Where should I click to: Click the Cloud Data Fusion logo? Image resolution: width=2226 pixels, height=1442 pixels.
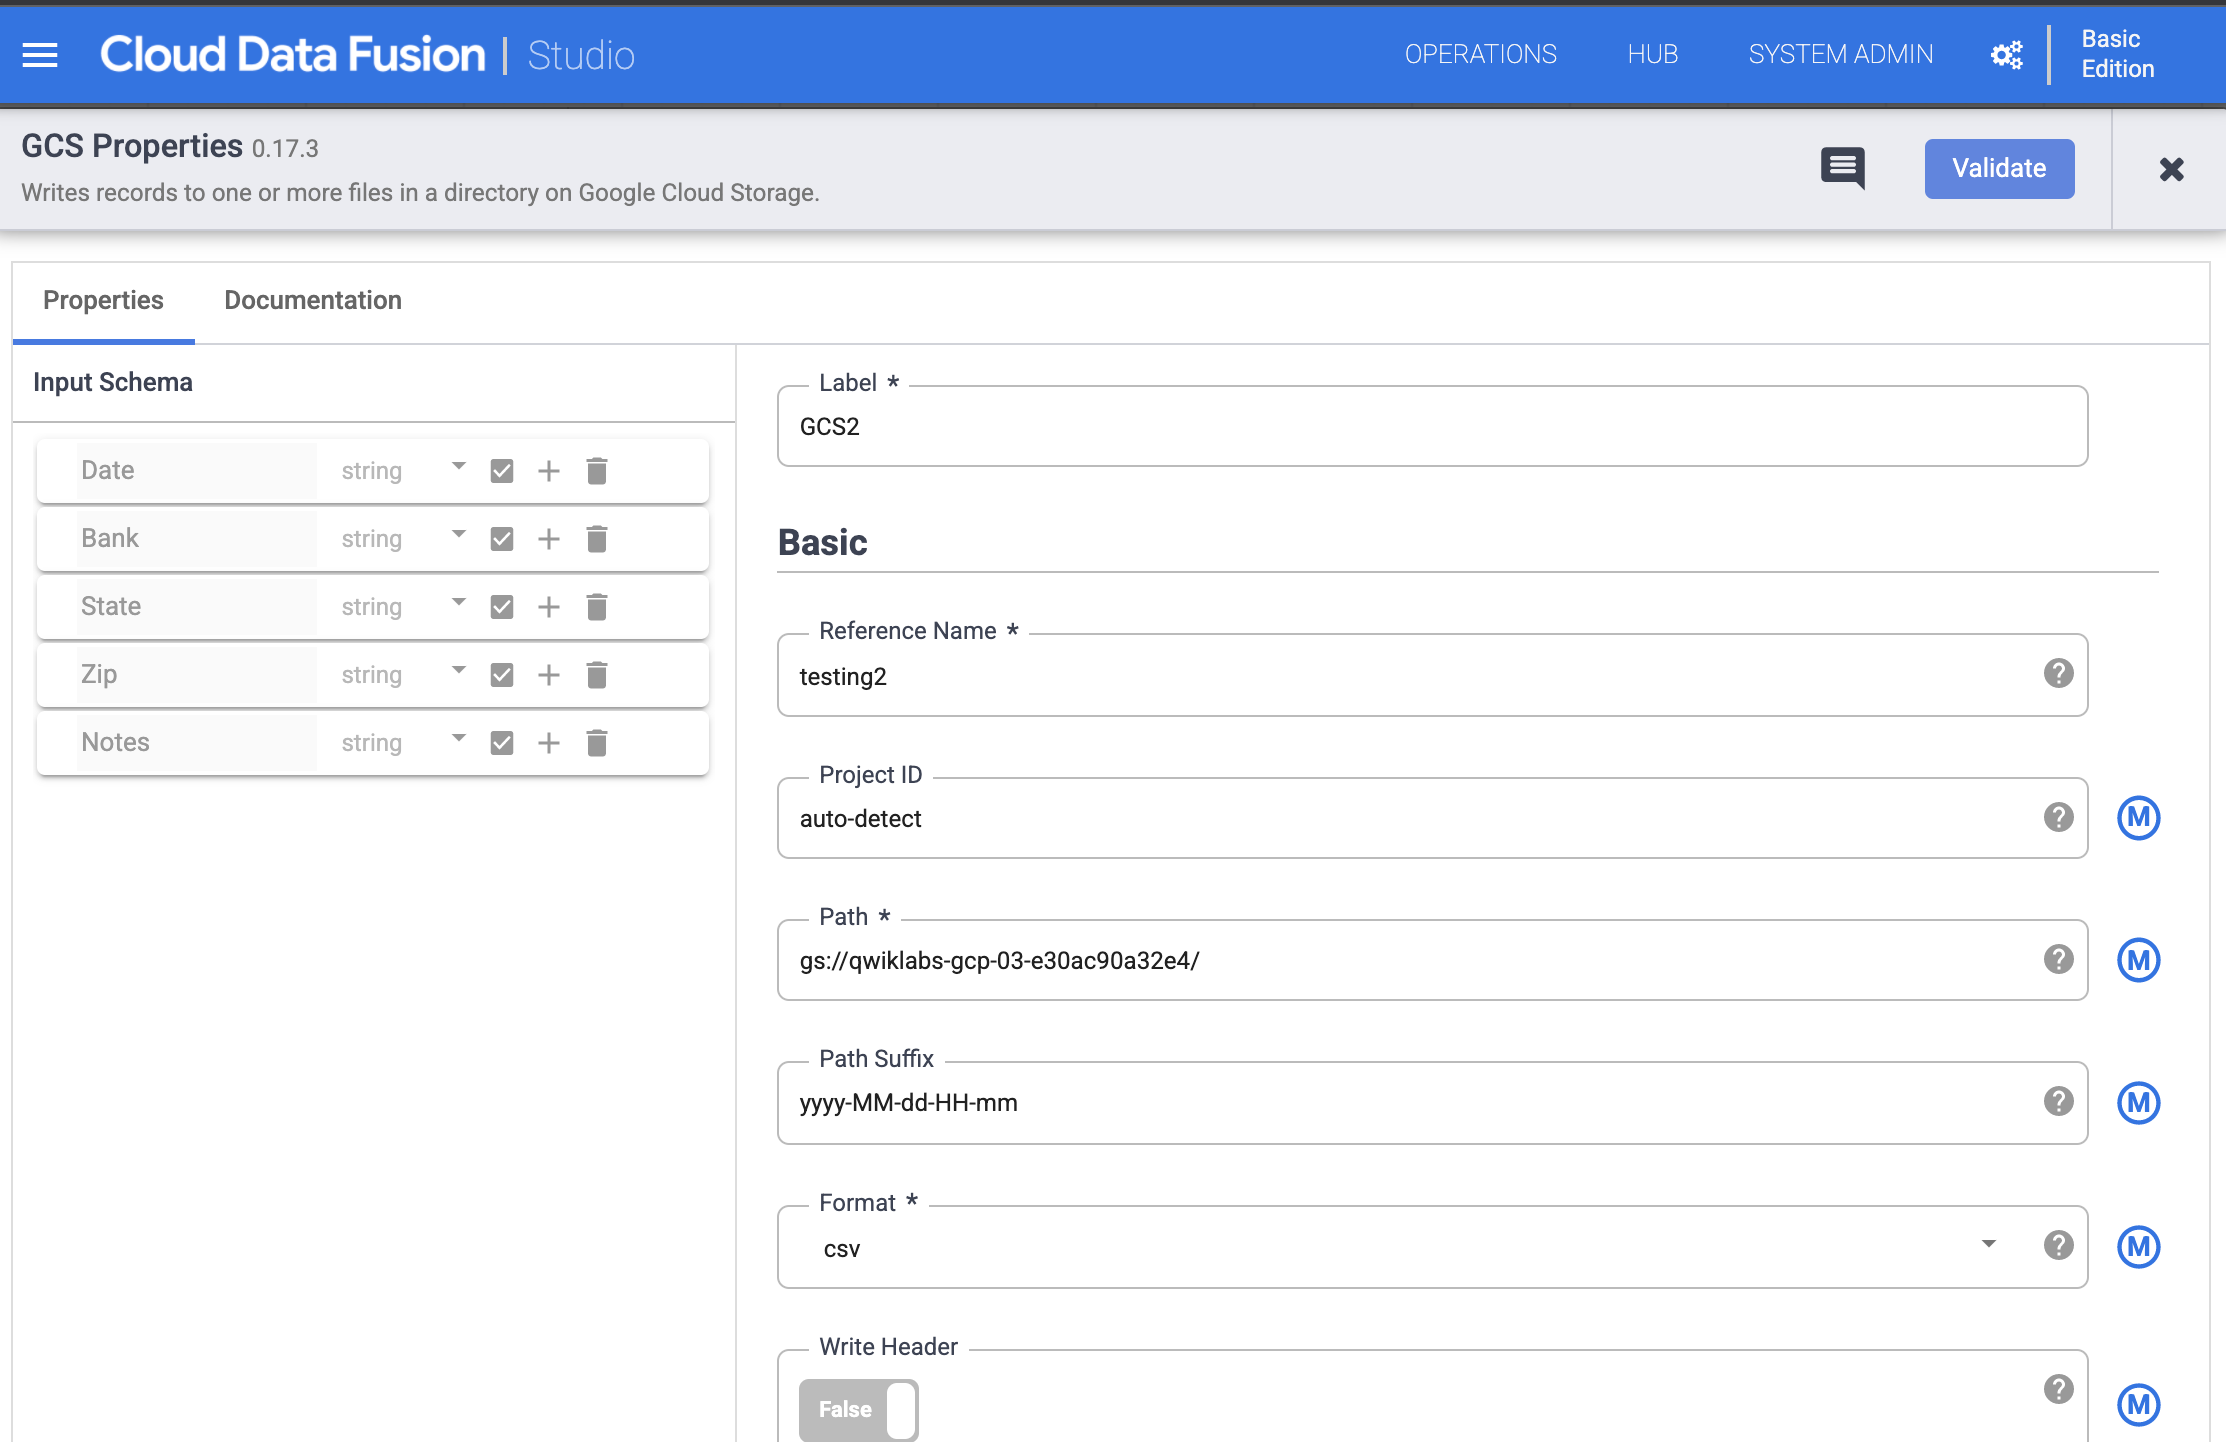pos(292,54)
